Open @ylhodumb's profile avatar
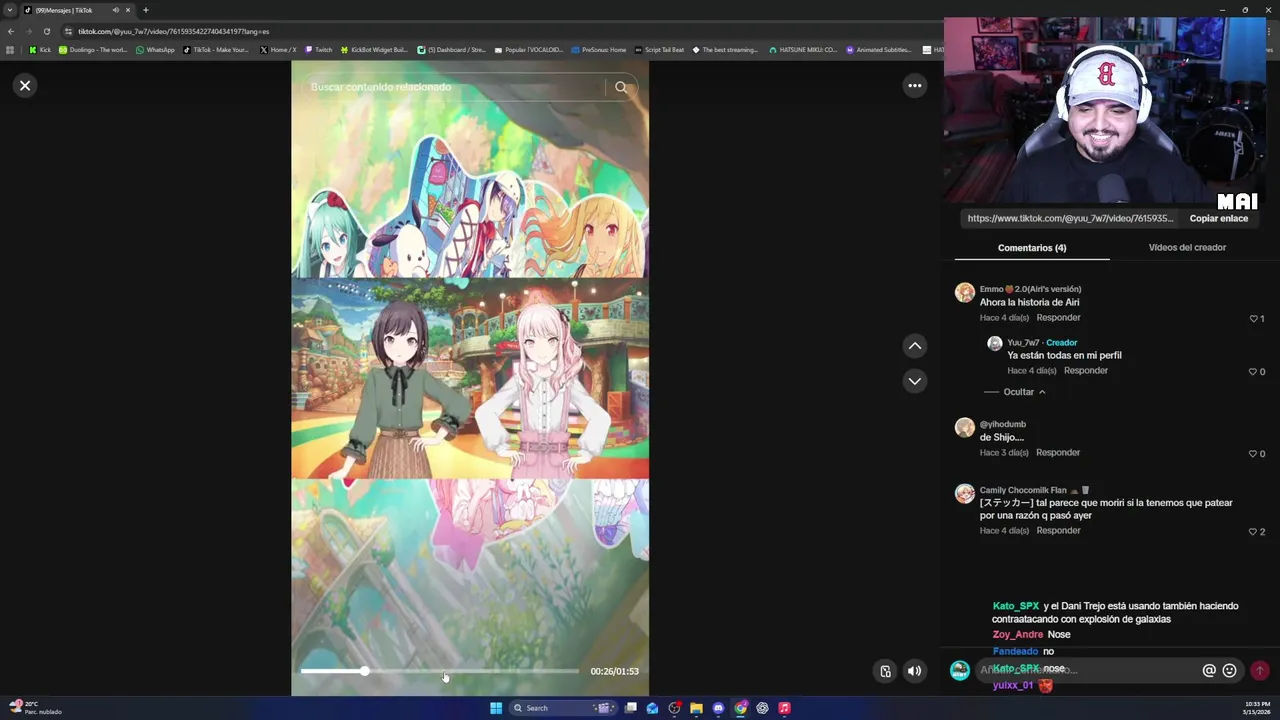 pos(964,428)
